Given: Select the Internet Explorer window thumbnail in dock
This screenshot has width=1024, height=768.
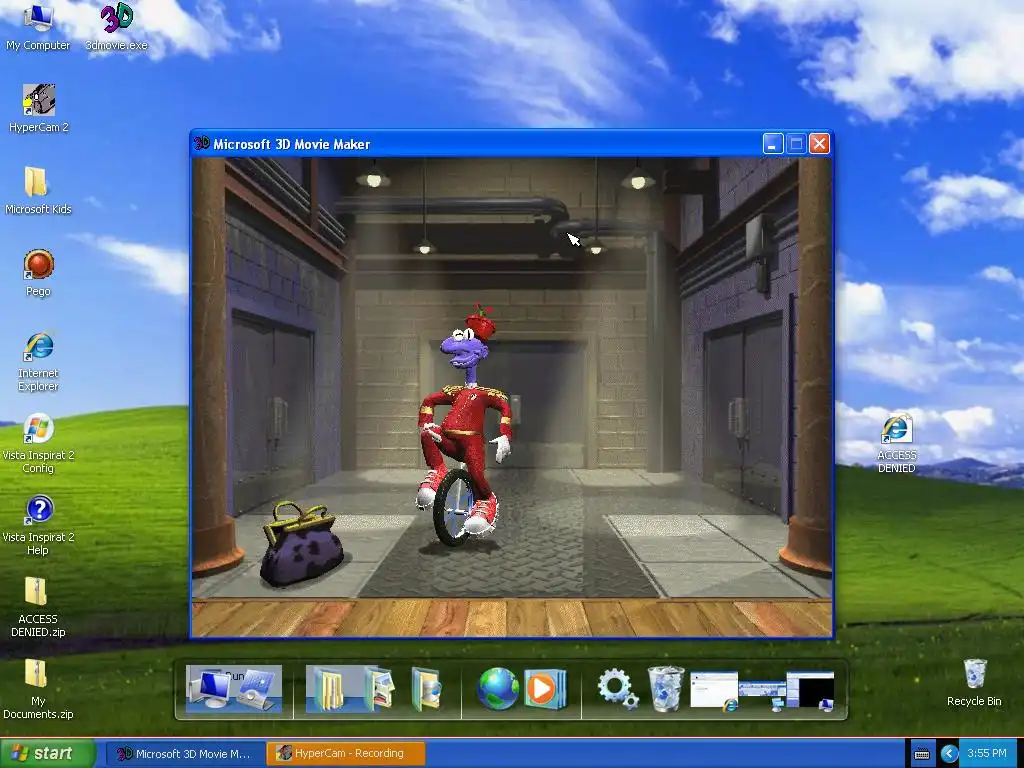Looking at the screenshot, I should tap(714, 691).
